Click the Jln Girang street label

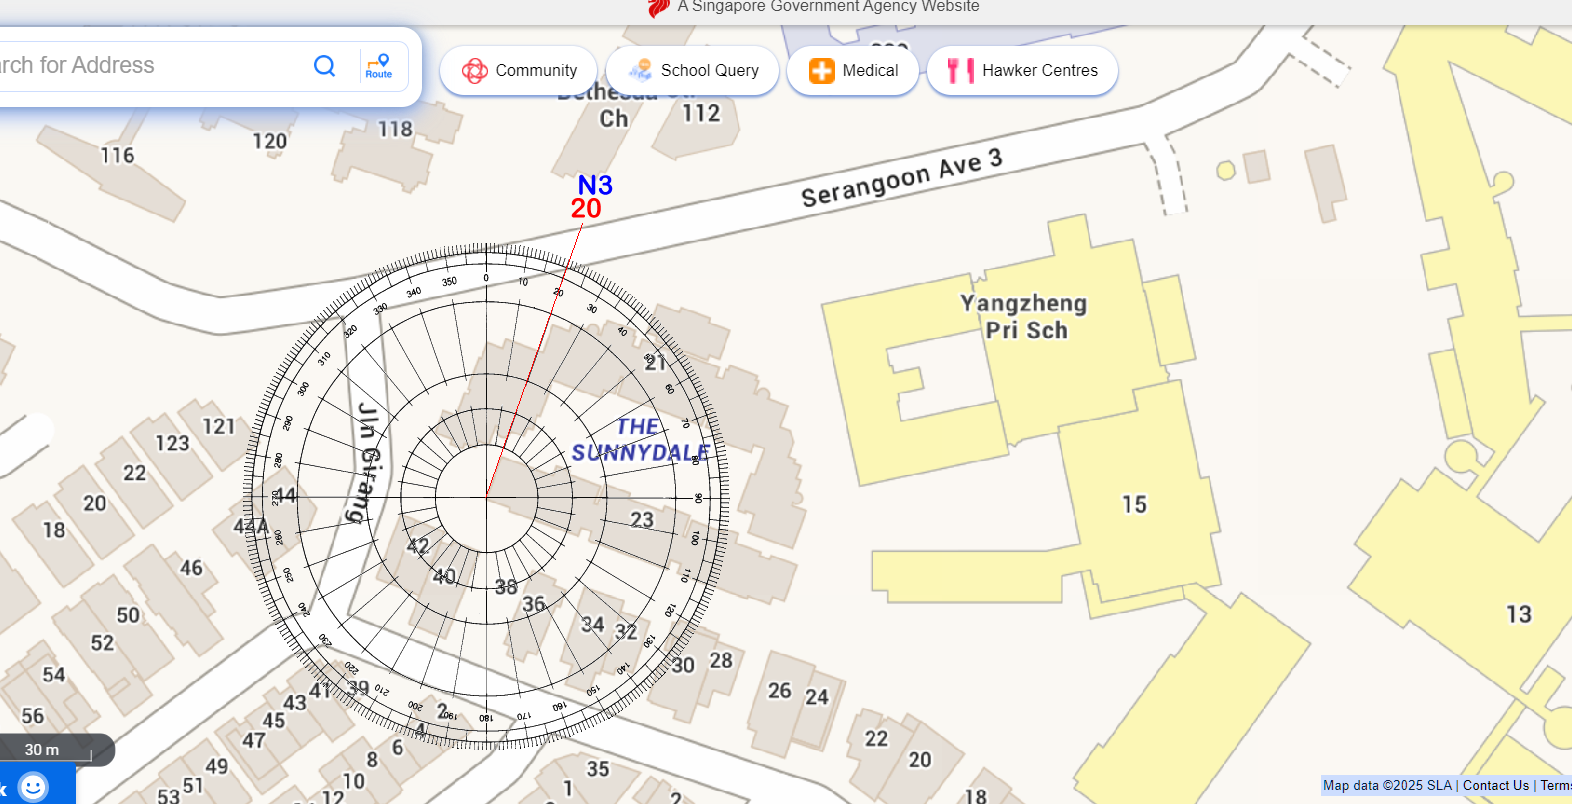point(368,462)
